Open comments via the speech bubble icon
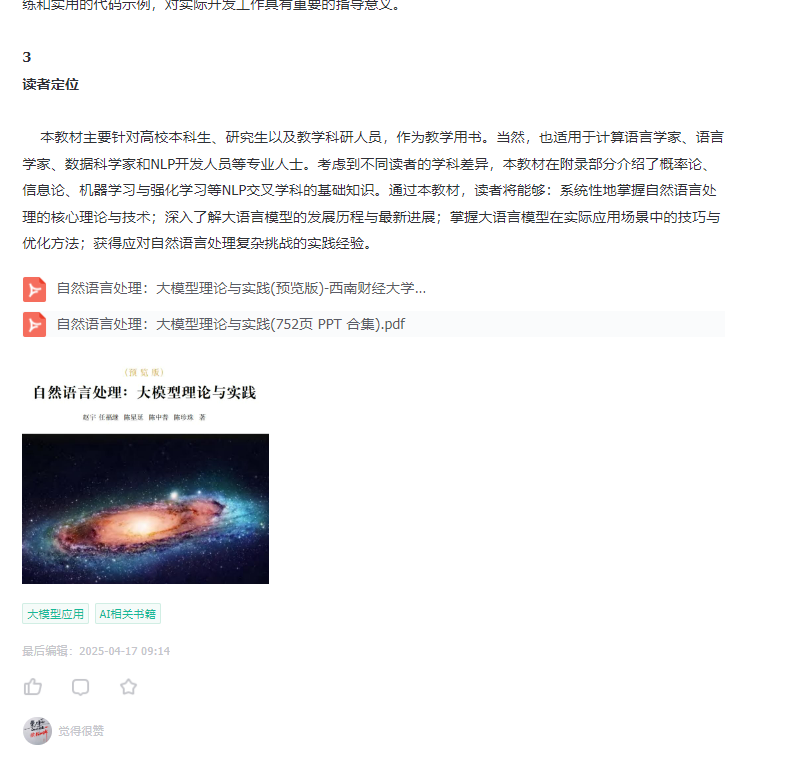 click(x=81, y=687)
